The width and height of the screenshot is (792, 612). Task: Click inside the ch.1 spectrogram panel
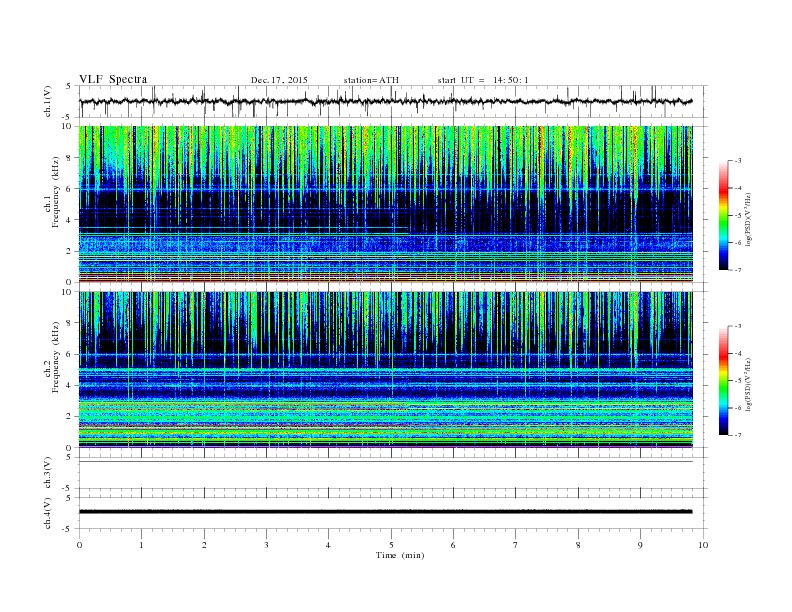[385, 204]
